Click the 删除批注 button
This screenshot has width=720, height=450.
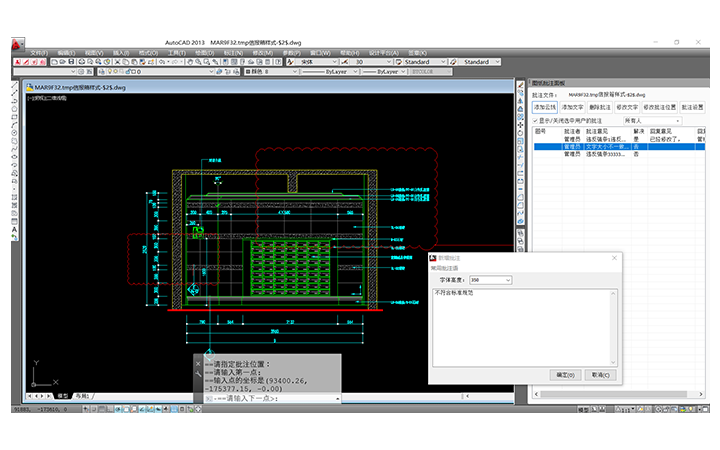coord(600,106)
